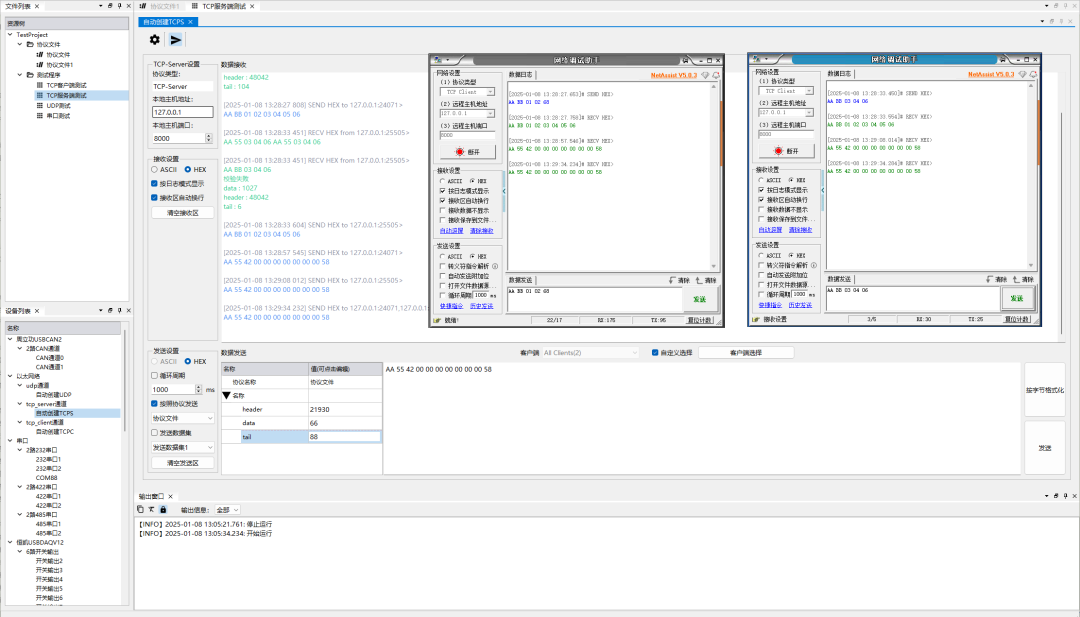
Task: Click diamond icon in blue-titled NetAssist window
Action: [x=1022, y=74]
